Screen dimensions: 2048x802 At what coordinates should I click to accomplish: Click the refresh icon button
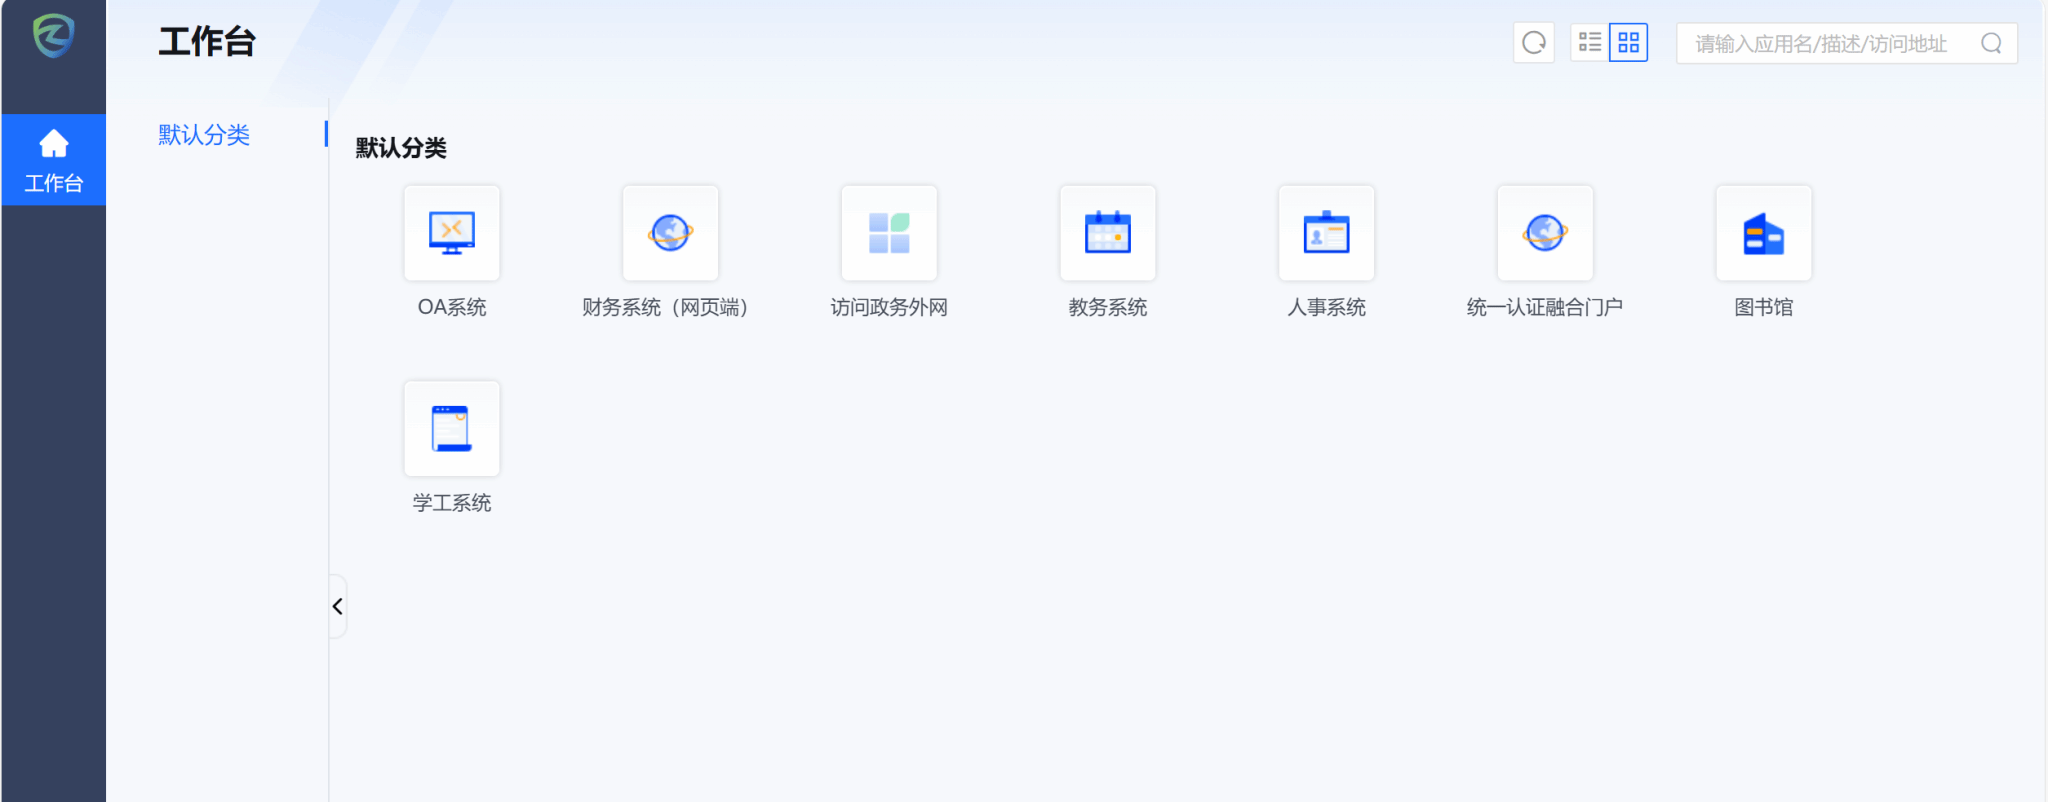tap(1534, 43)
